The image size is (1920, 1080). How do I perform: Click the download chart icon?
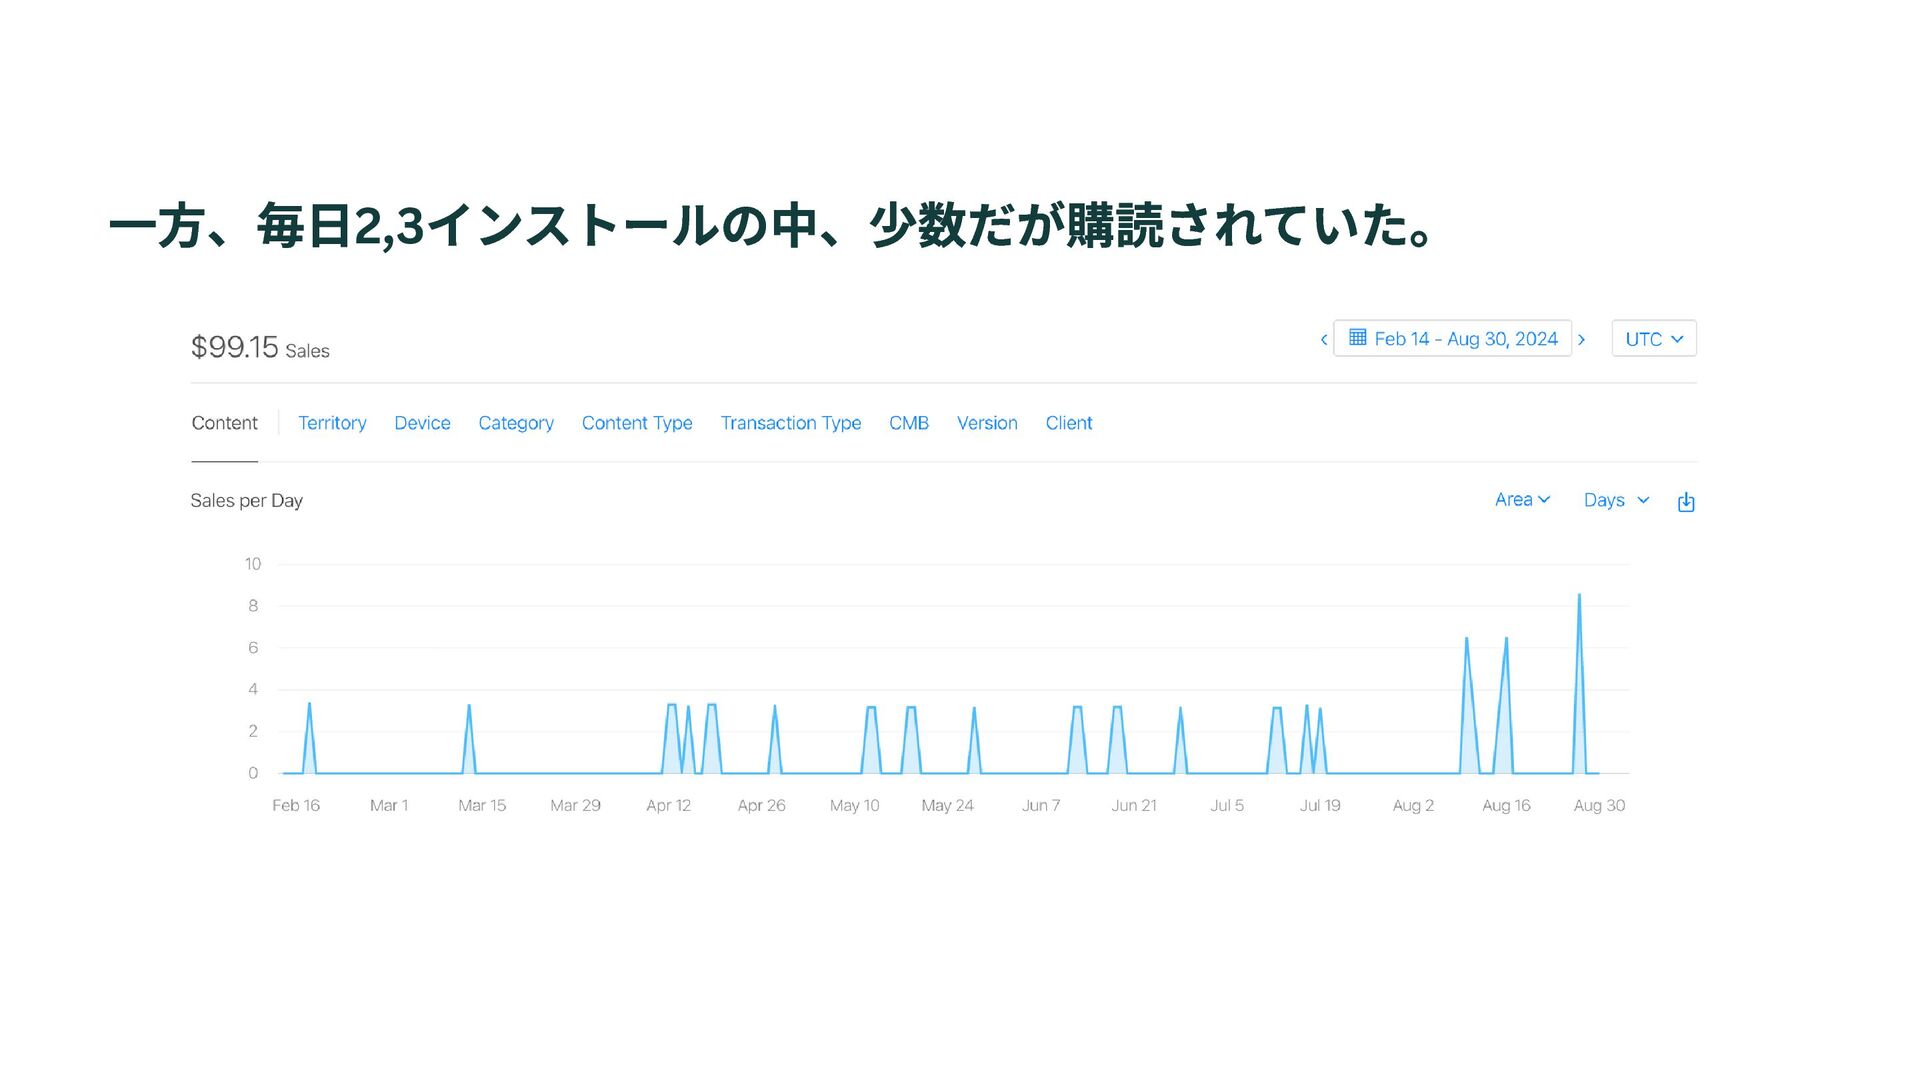[x=1686, y=502]
